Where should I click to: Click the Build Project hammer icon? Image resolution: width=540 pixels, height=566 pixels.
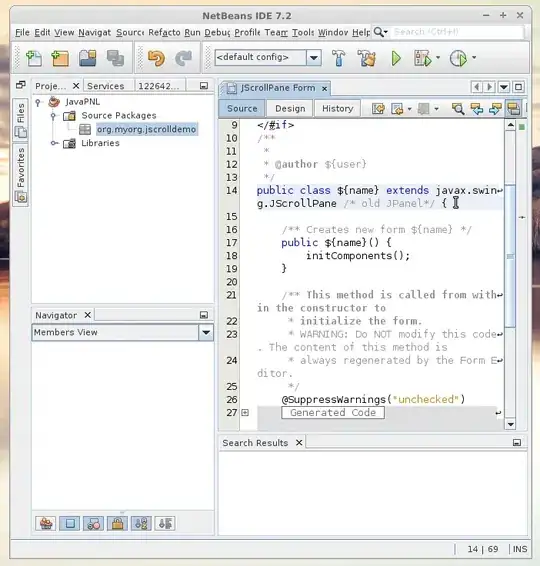(x=338, y=58)
